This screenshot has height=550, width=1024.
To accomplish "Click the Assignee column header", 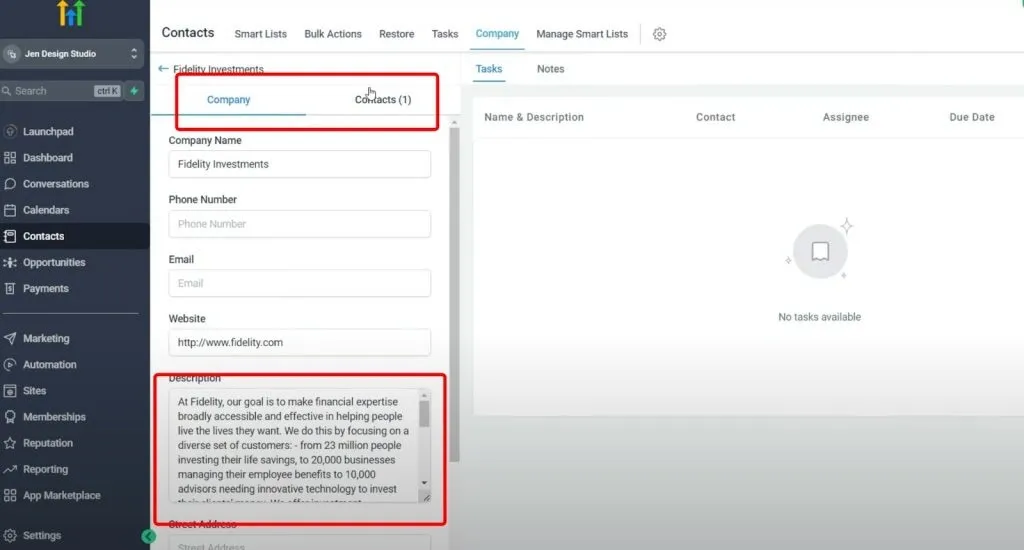I will click(846, 117).
